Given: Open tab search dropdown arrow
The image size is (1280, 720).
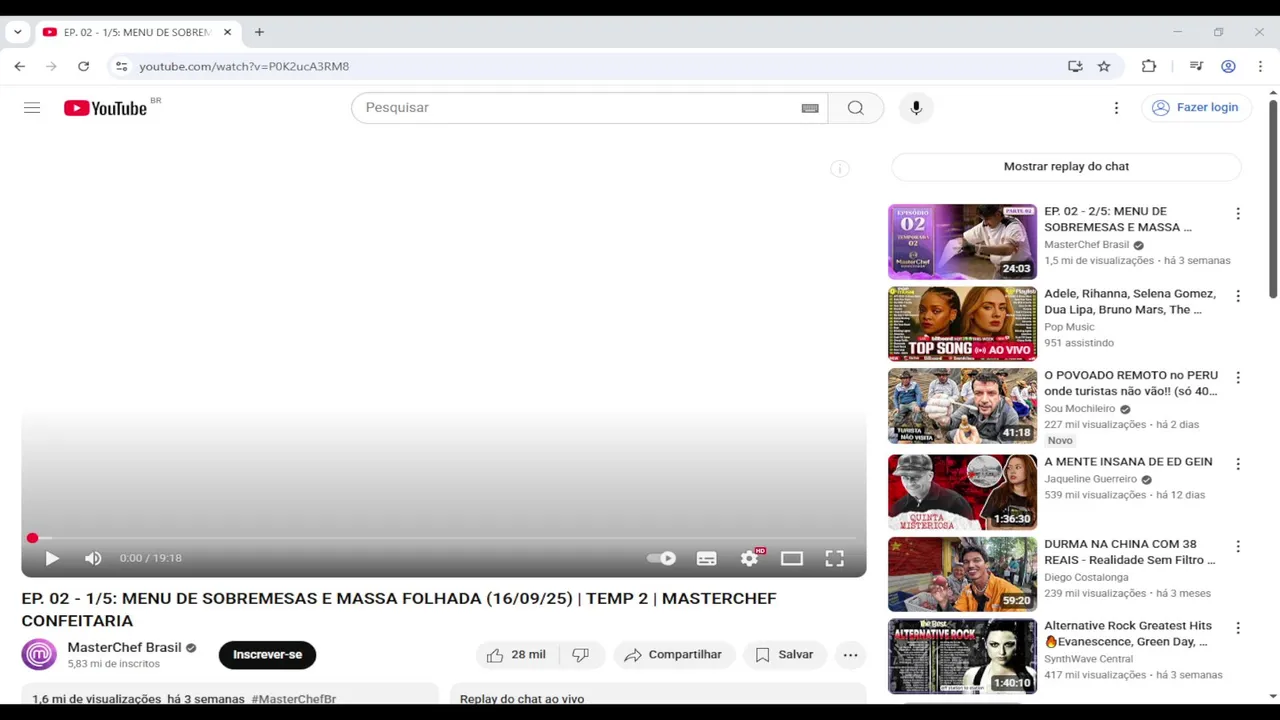Looking at the screenshot, I should click(17, 32).
